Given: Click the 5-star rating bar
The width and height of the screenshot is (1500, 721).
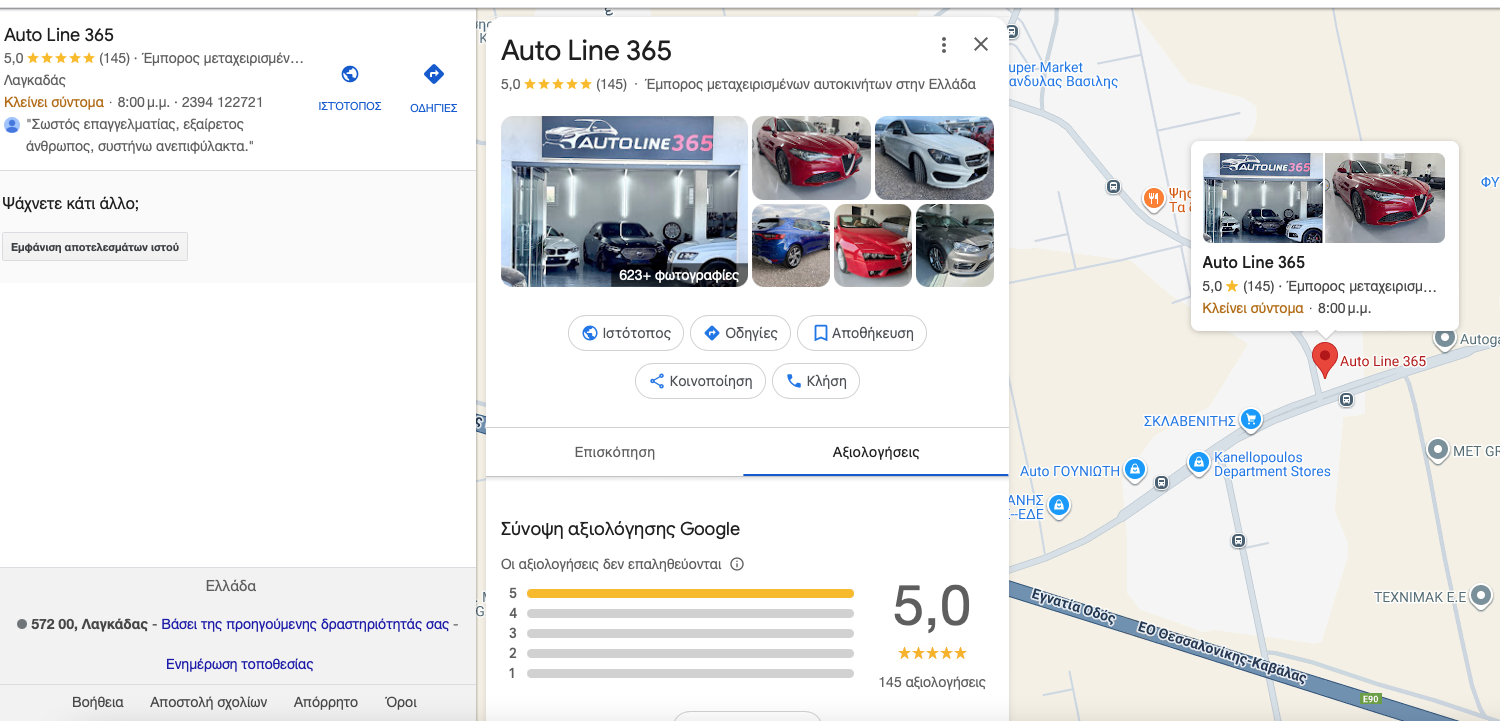Looking at the screenshot, I should [x=690, y=593].
